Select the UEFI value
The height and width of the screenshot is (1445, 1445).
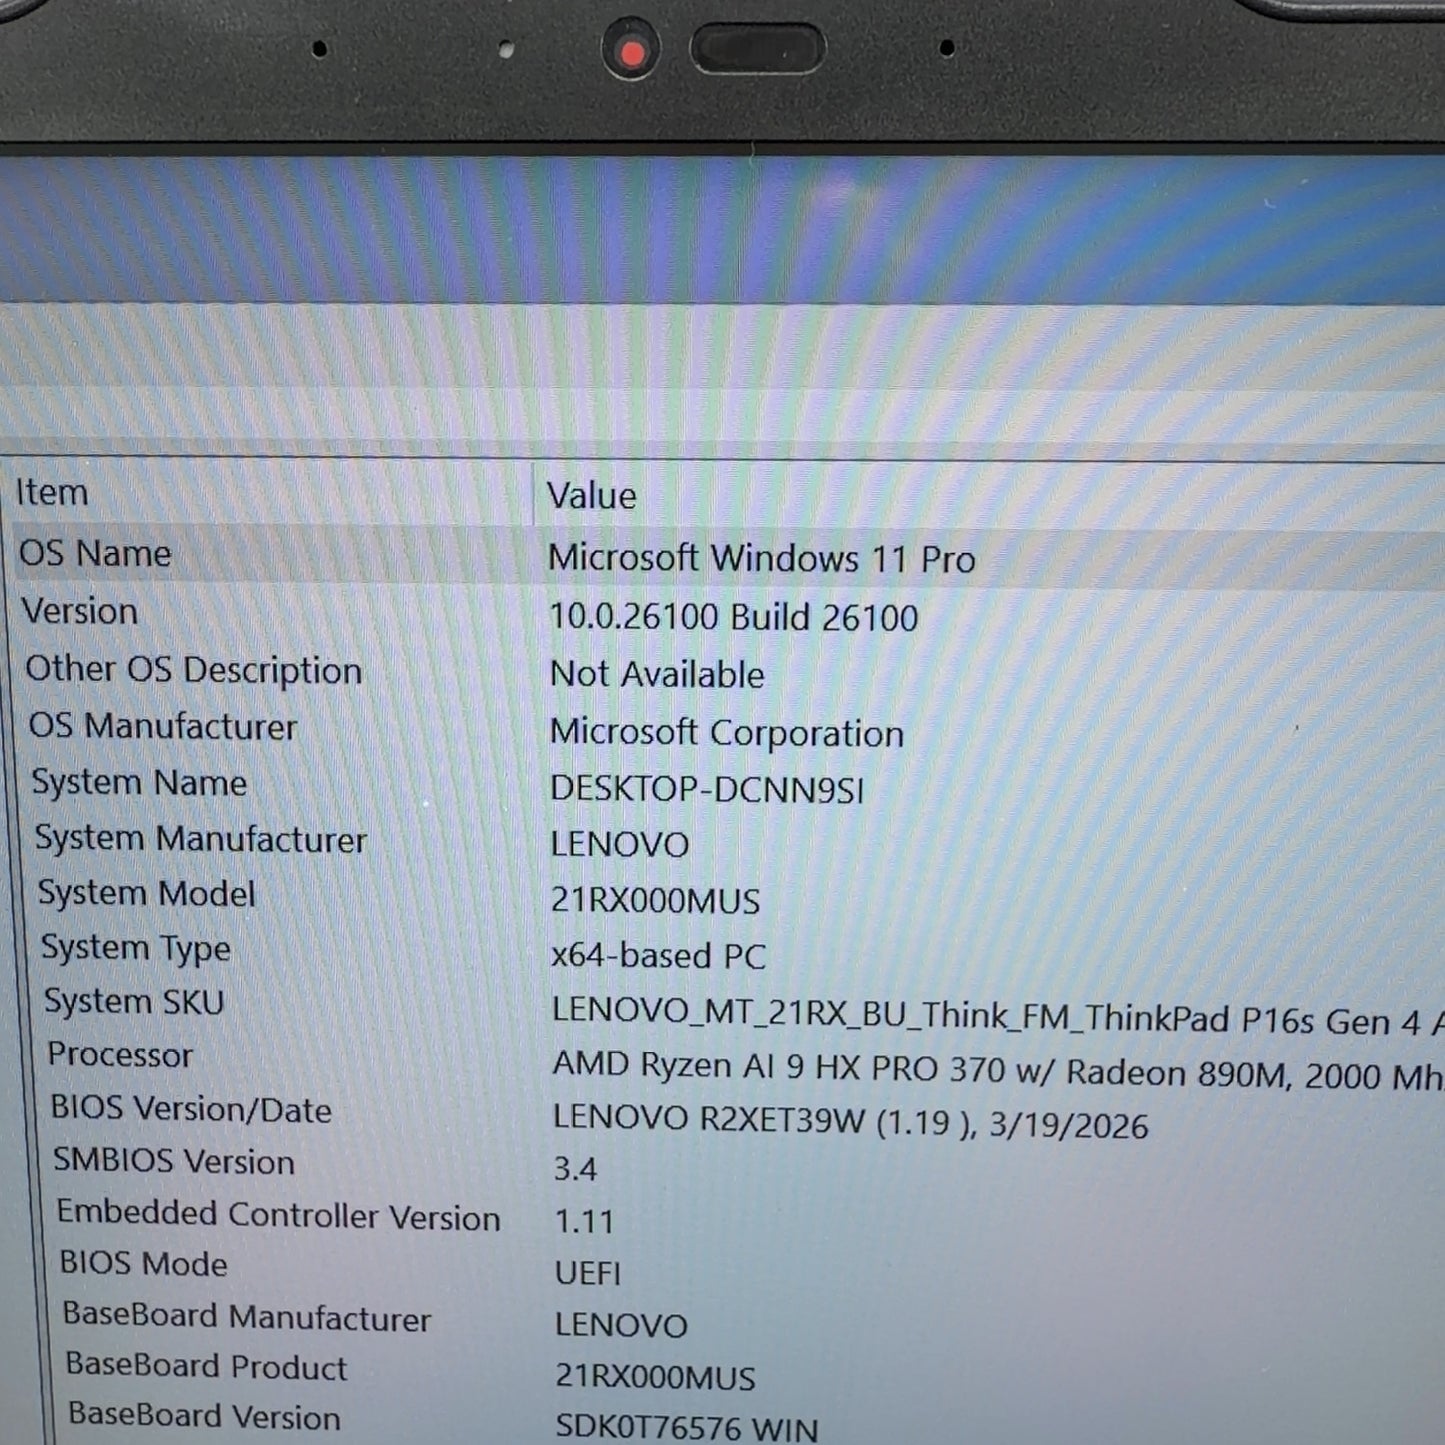point(588,1272)
